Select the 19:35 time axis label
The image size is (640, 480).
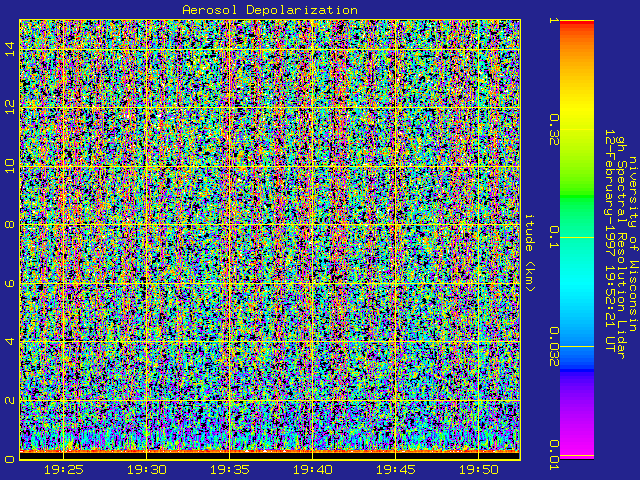click(230, 470)
